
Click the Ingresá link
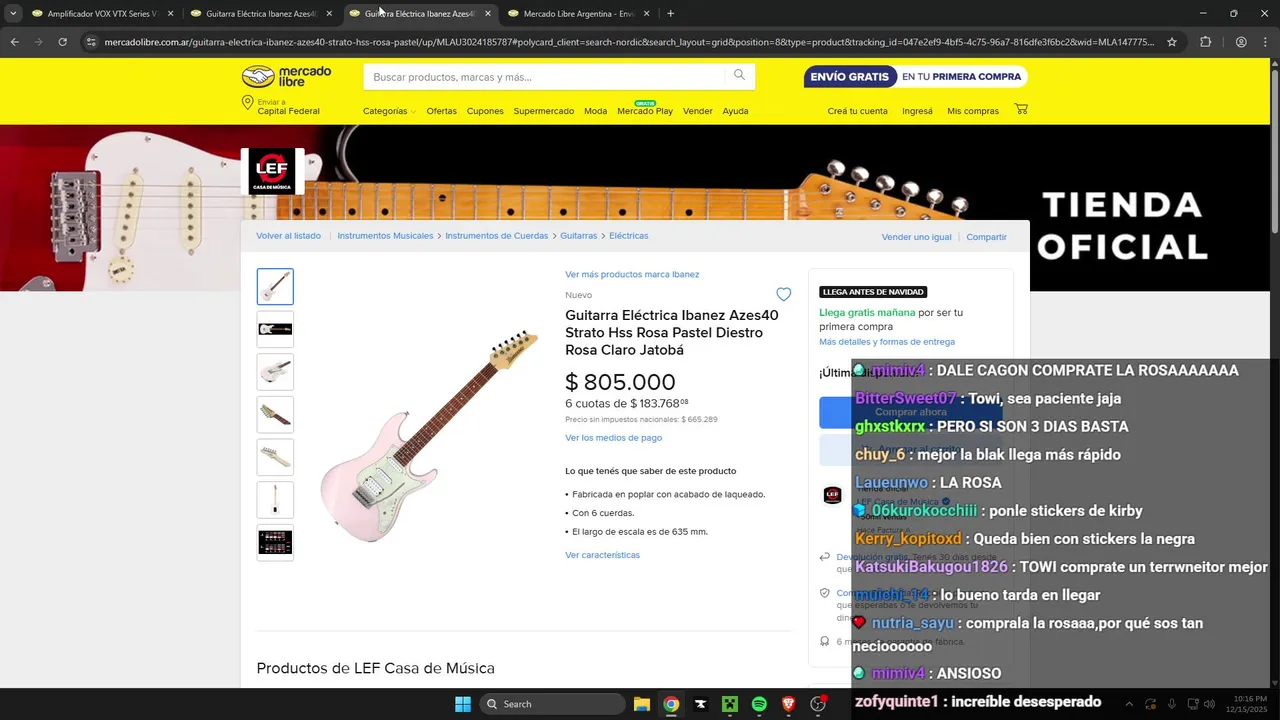coord(917,111)
